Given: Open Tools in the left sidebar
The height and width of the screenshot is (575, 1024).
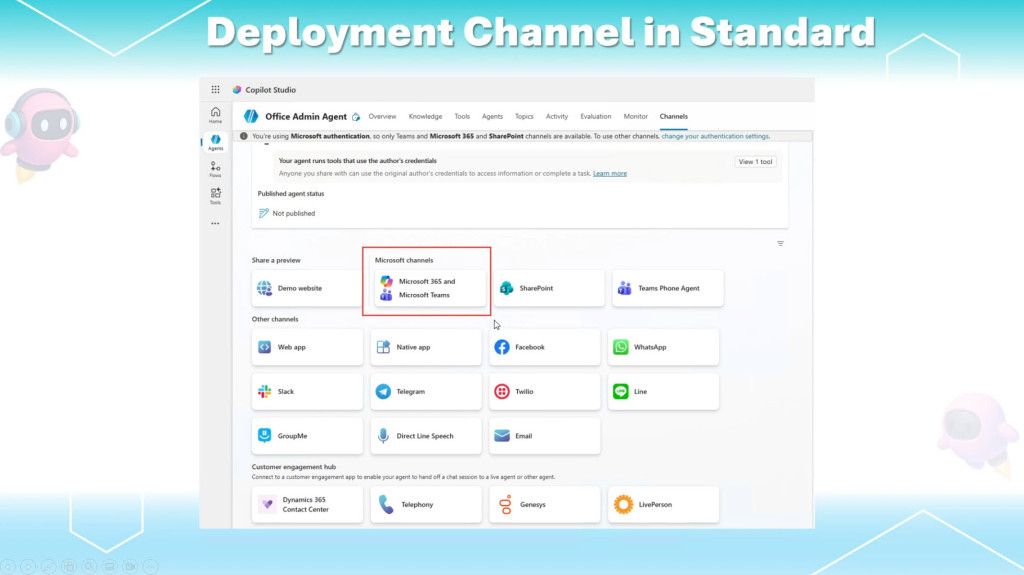Looking at the screenshot, I should (216, 196).
